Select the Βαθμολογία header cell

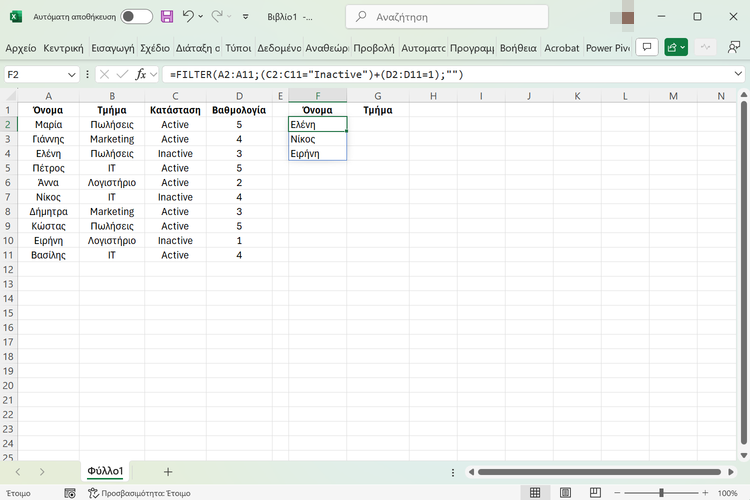click(x=239, y=110)
